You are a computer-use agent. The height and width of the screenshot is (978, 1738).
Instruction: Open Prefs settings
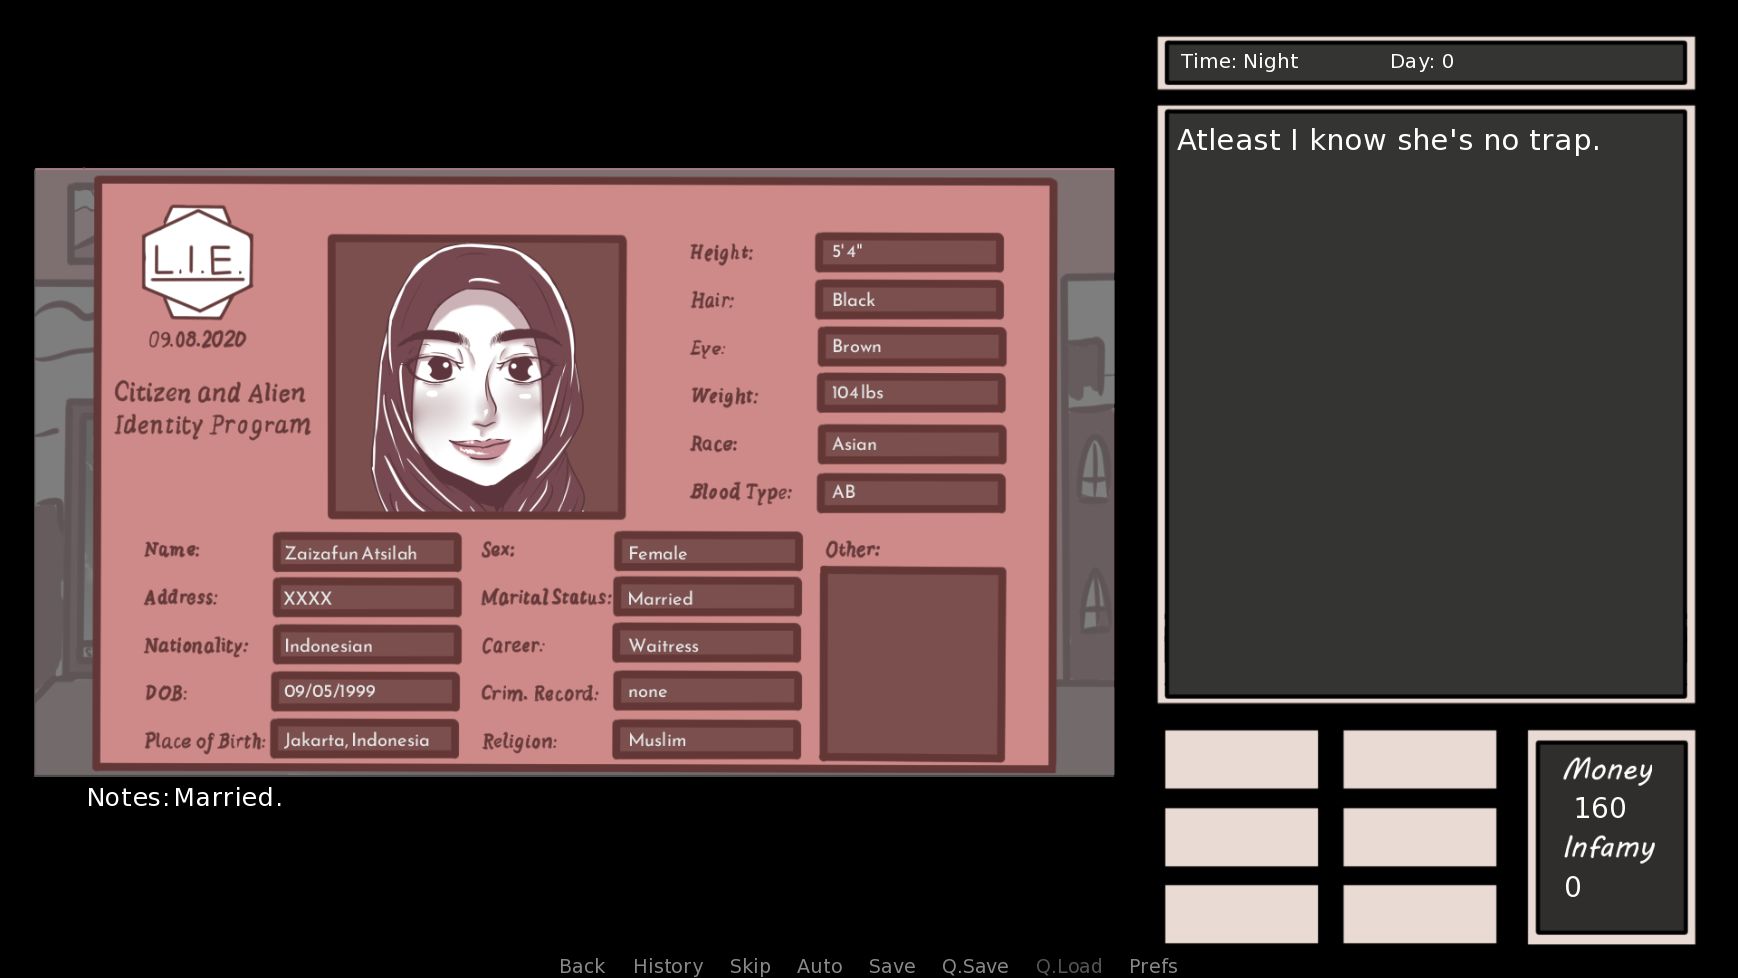point(1152,965)
